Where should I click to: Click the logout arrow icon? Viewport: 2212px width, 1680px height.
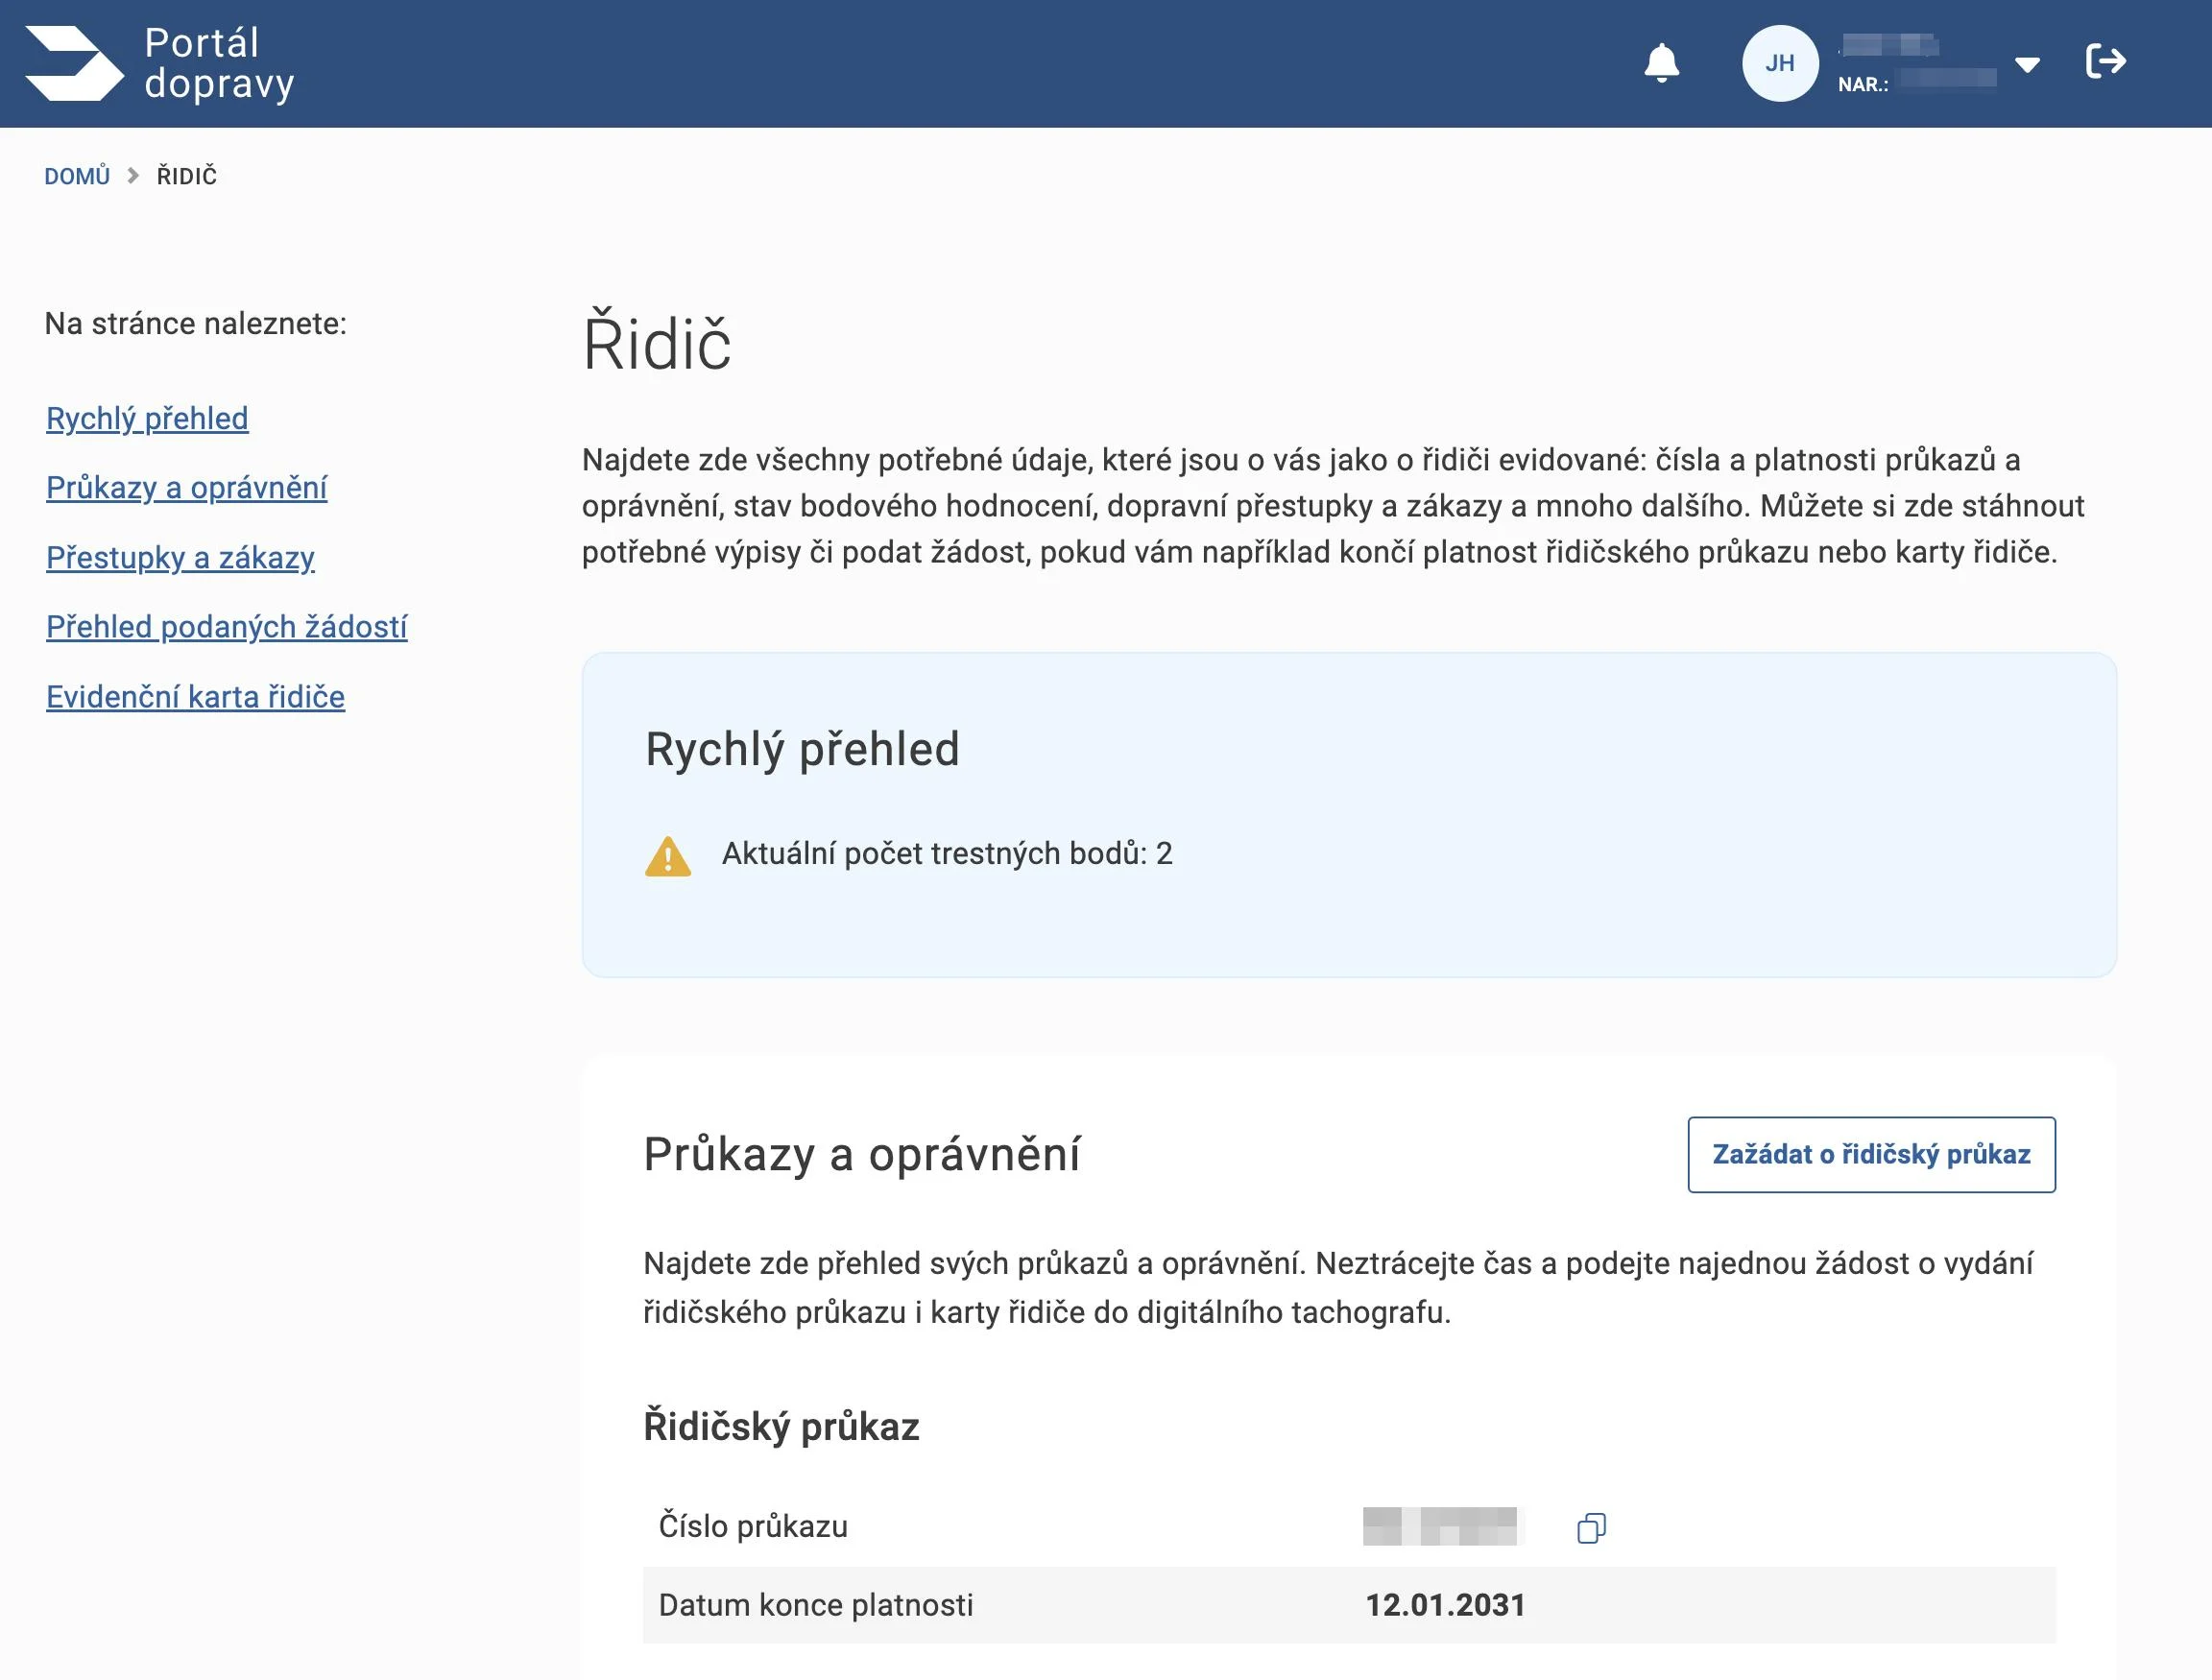(2105, 62)
